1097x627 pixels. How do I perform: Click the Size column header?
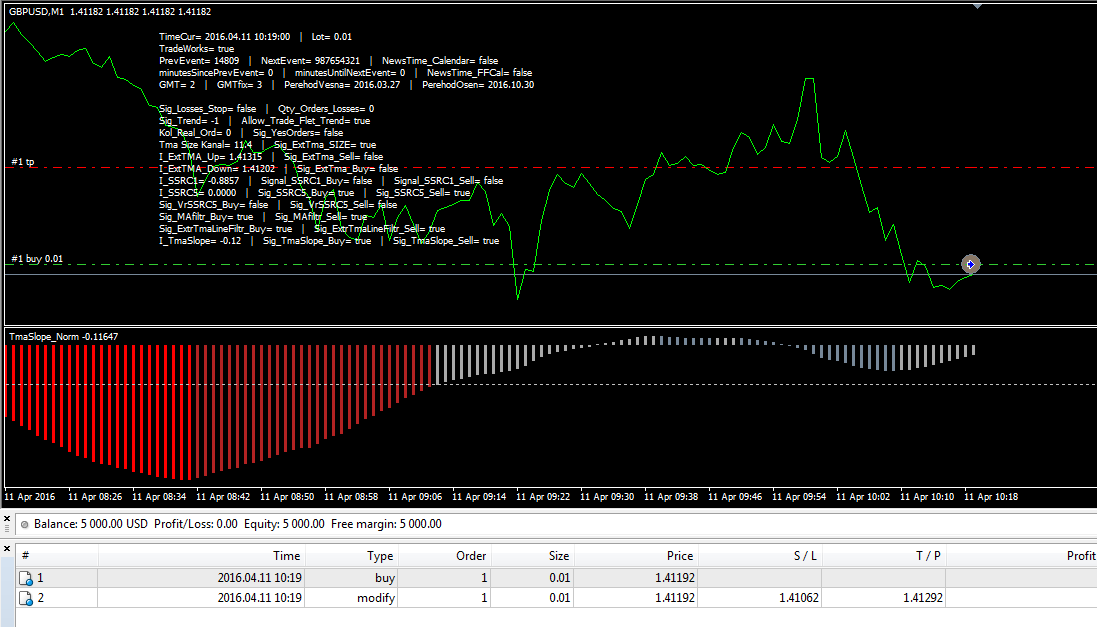532,556
